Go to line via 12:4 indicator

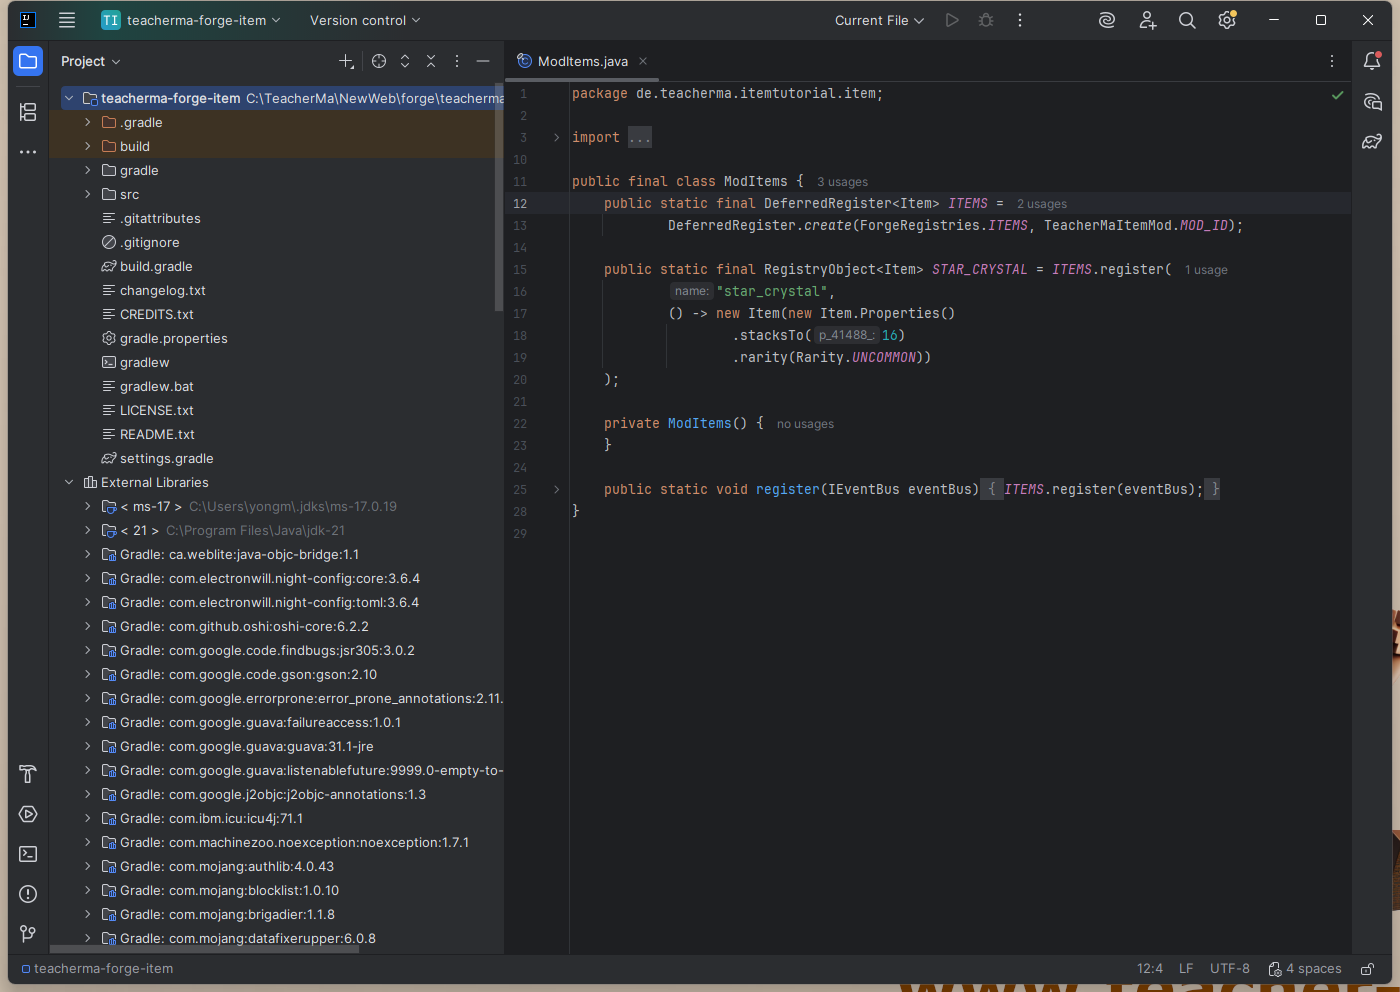coord(1150,968)
